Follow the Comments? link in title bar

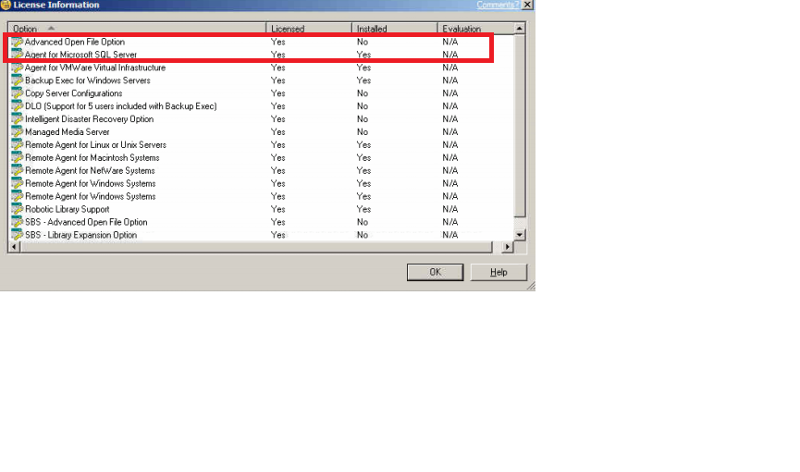click(x=497, y=5)
